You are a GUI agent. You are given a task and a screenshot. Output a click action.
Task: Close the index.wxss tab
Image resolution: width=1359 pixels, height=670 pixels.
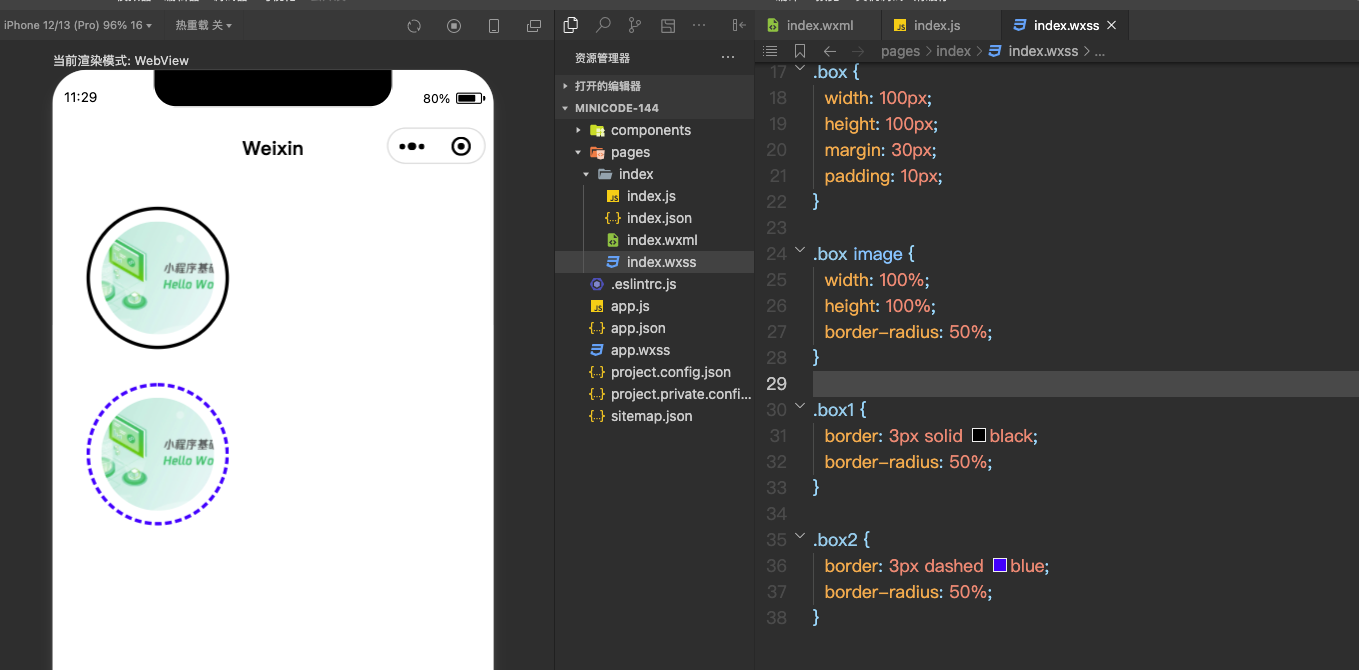coord(1111,25)
